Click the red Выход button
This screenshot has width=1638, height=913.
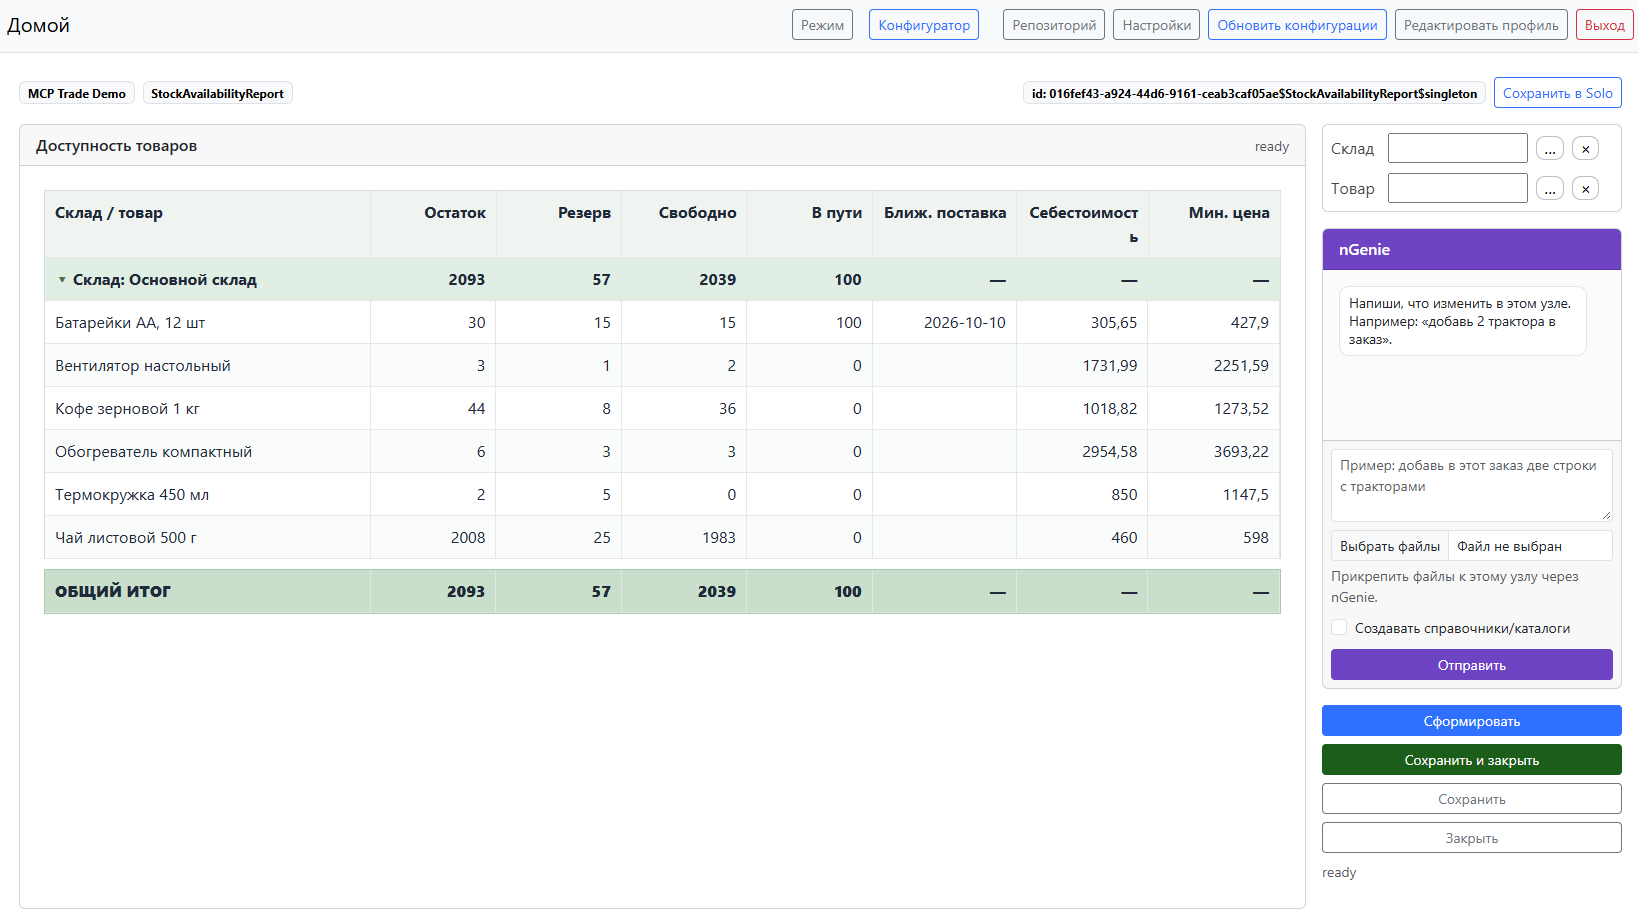[x=1604, y=25]
